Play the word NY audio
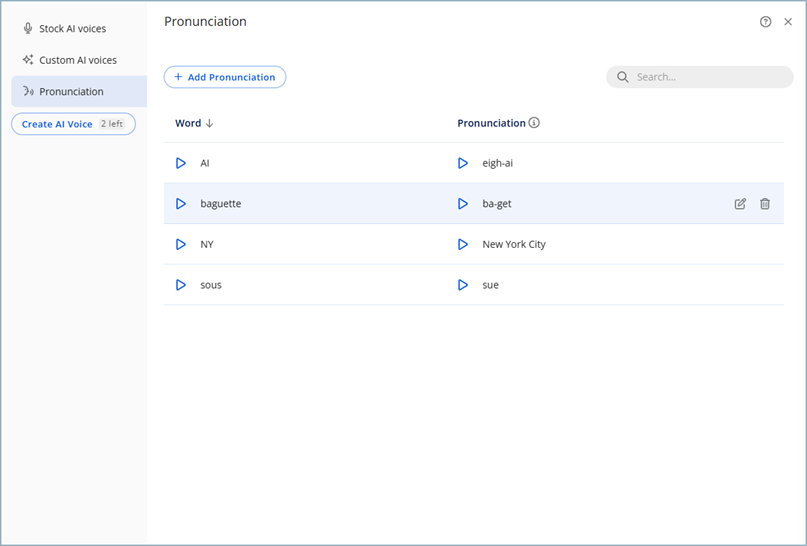Screen dimensions: 807x546 [181, 244]
